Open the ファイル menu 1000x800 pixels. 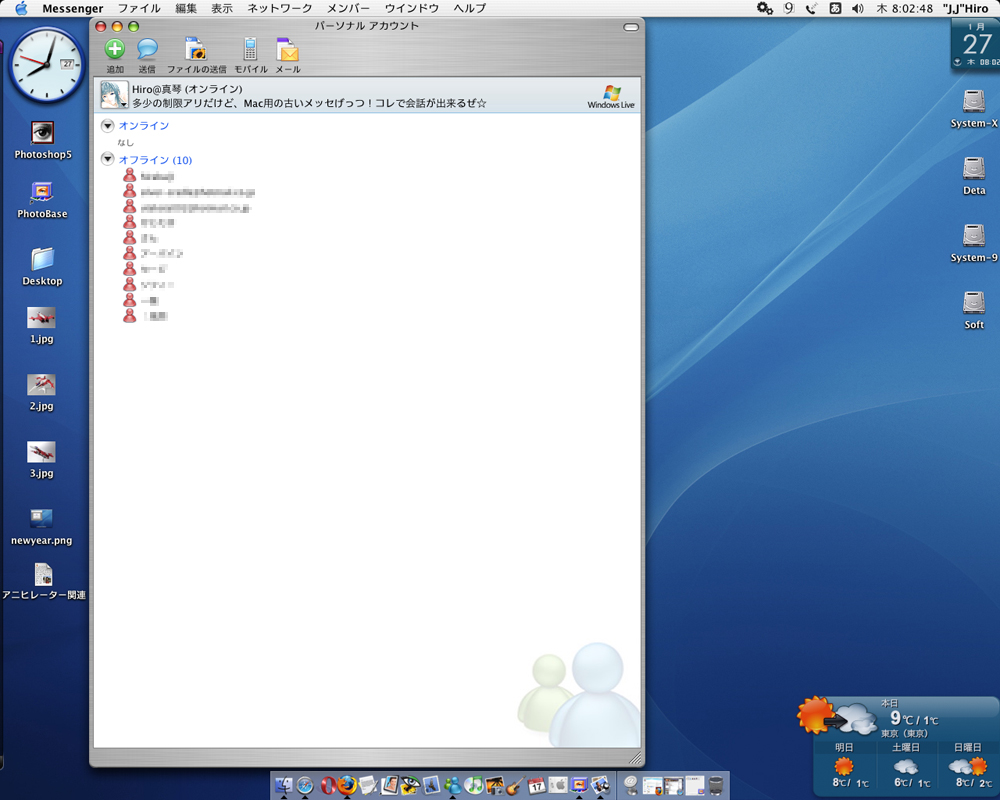(x=138, y=8)
